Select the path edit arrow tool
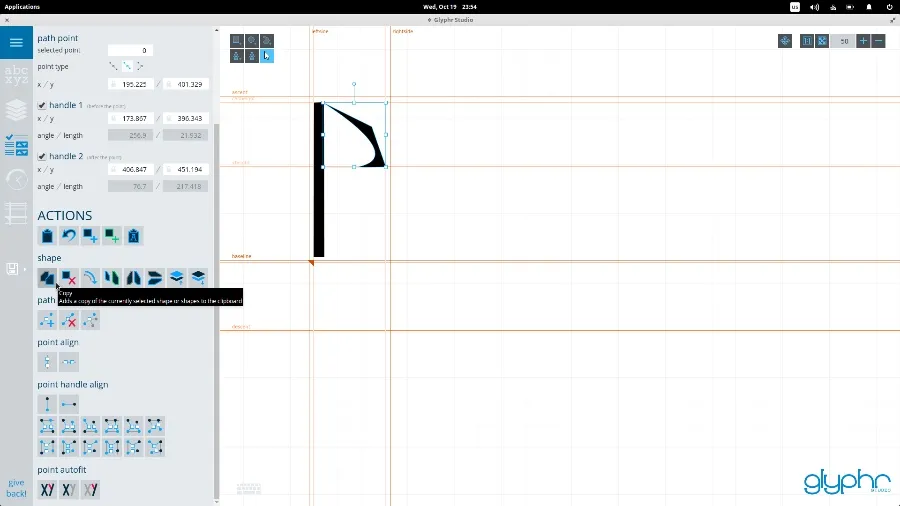 click(x=267, y=56)
